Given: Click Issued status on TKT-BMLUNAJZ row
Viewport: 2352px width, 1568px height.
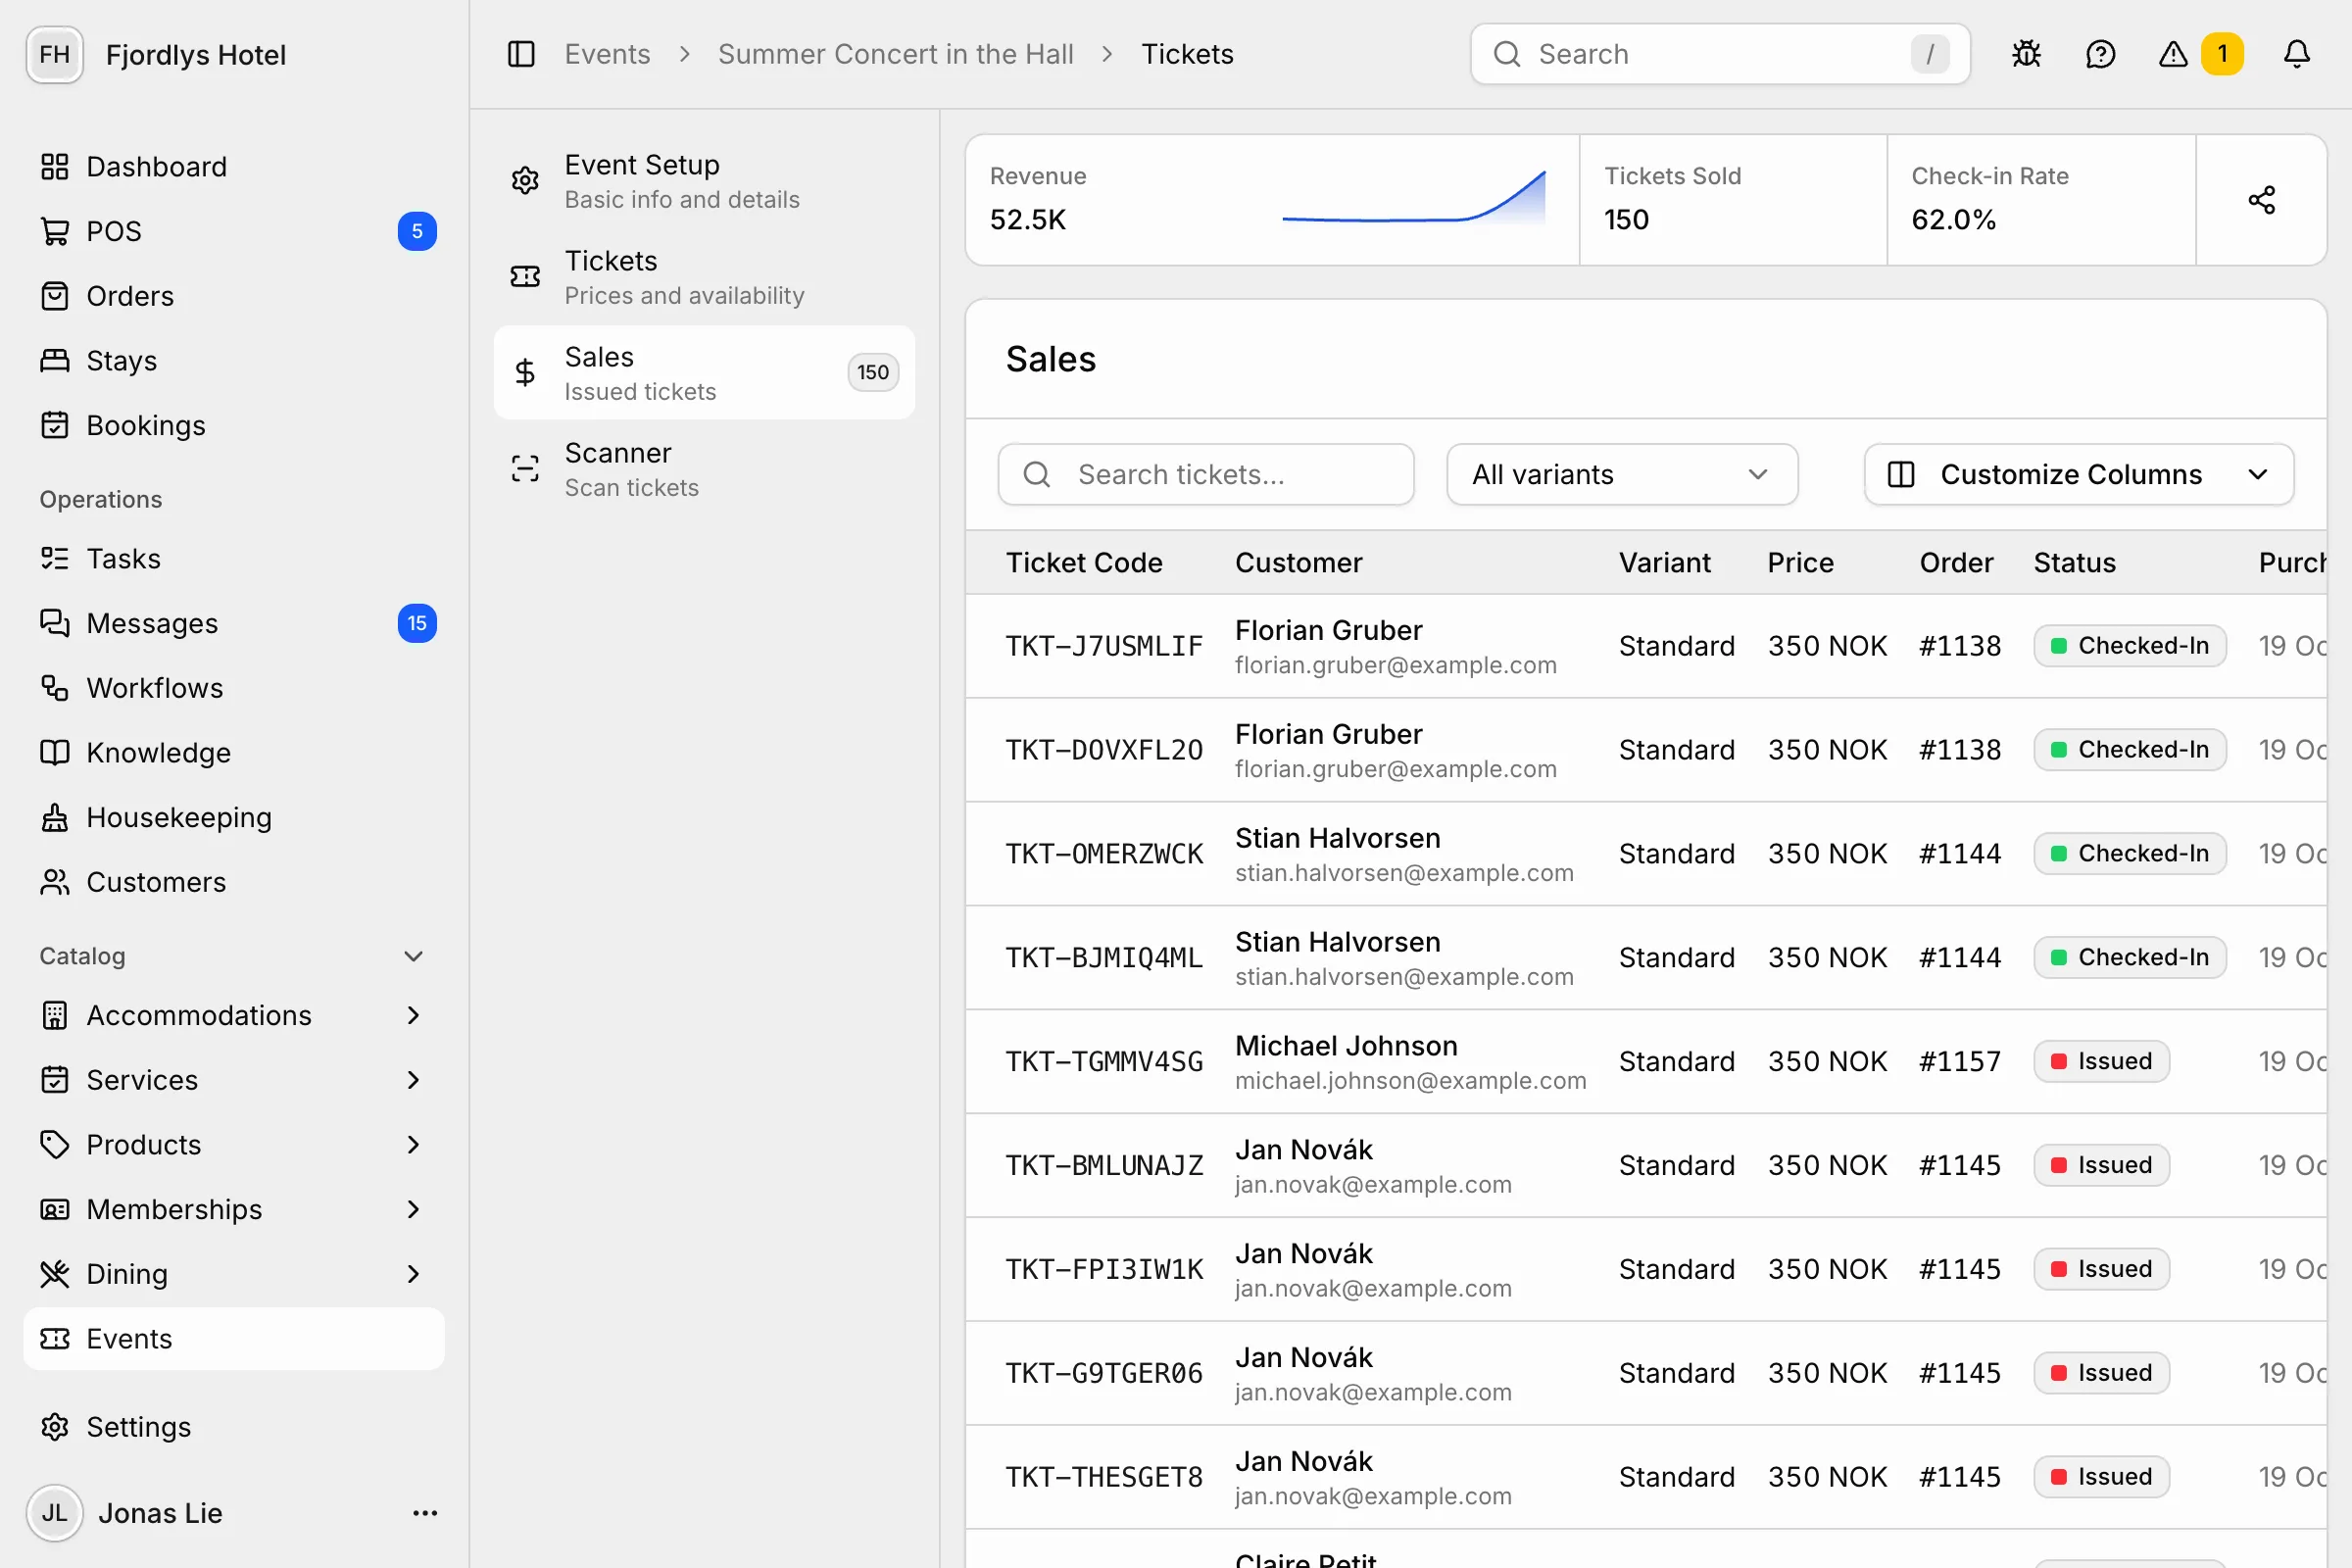Looking at the screenshot, I should coord(2101,1165).
